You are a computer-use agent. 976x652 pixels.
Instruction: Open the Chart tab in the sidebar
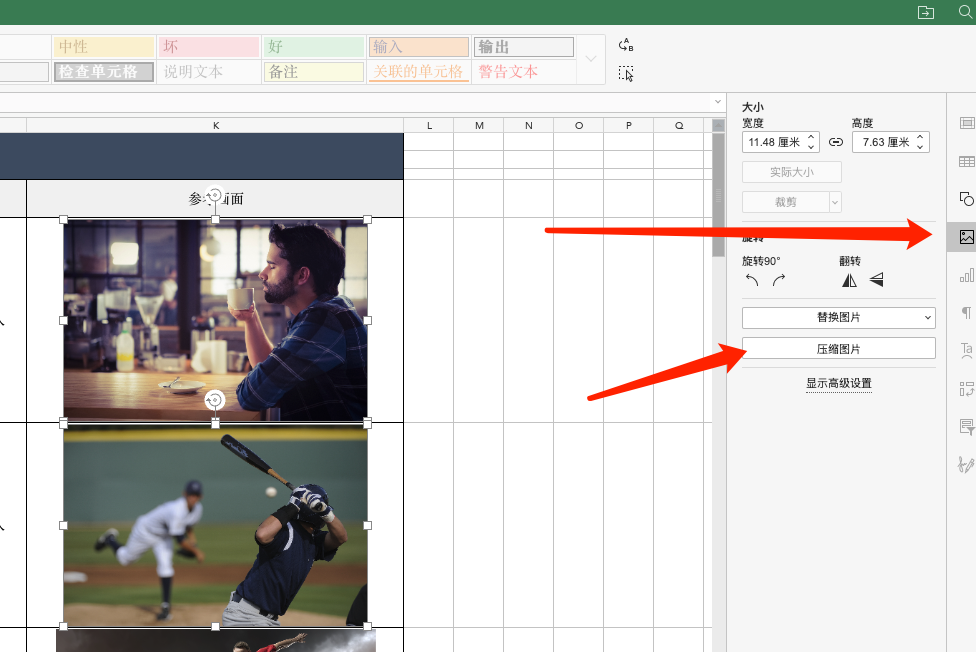(966, 275)
